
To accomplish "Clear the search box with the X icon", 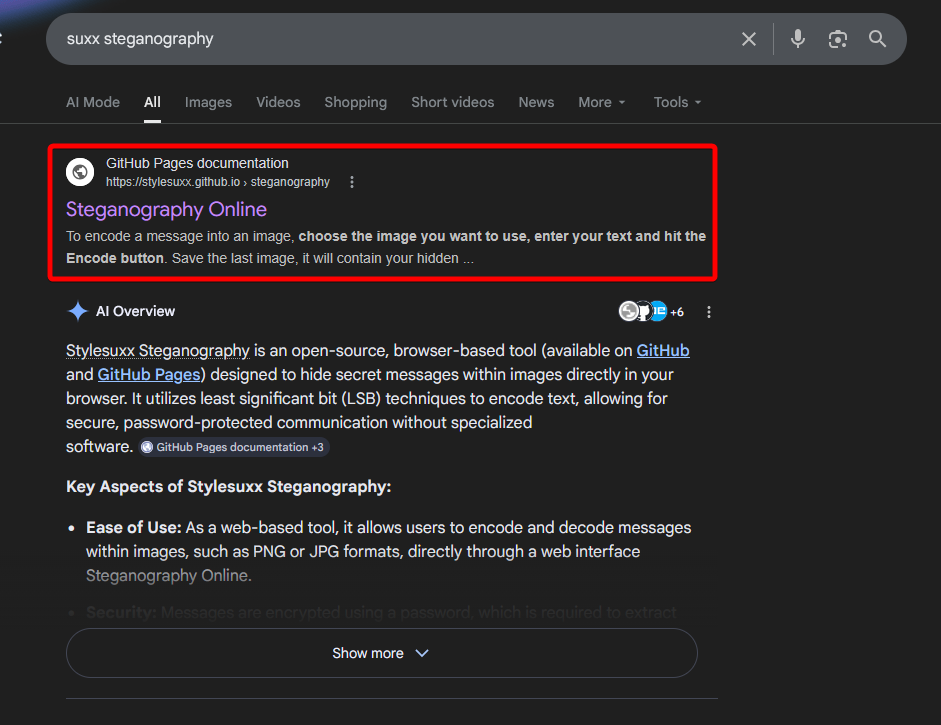I will (x=748, y=39).
